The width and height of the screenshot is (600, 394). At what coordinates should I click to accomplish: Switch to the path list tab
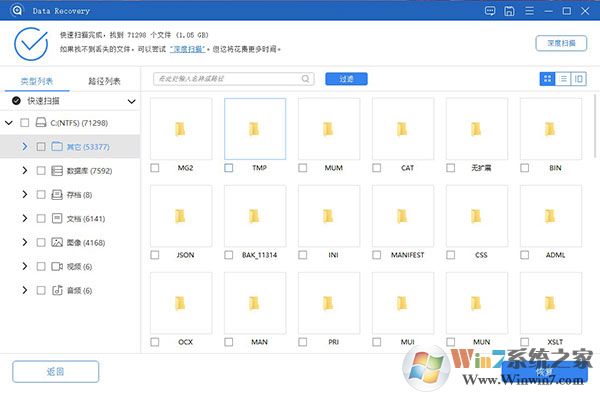coord(104,81)
